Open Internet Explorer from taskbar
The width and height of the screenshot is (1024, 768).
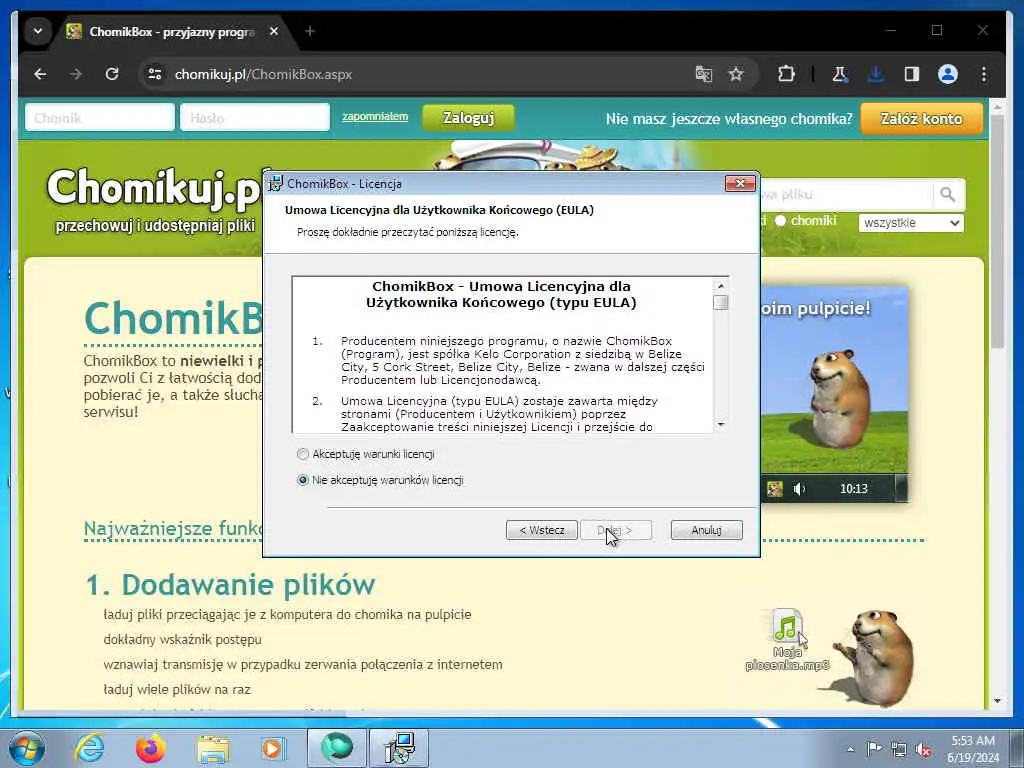click(89, 748)
